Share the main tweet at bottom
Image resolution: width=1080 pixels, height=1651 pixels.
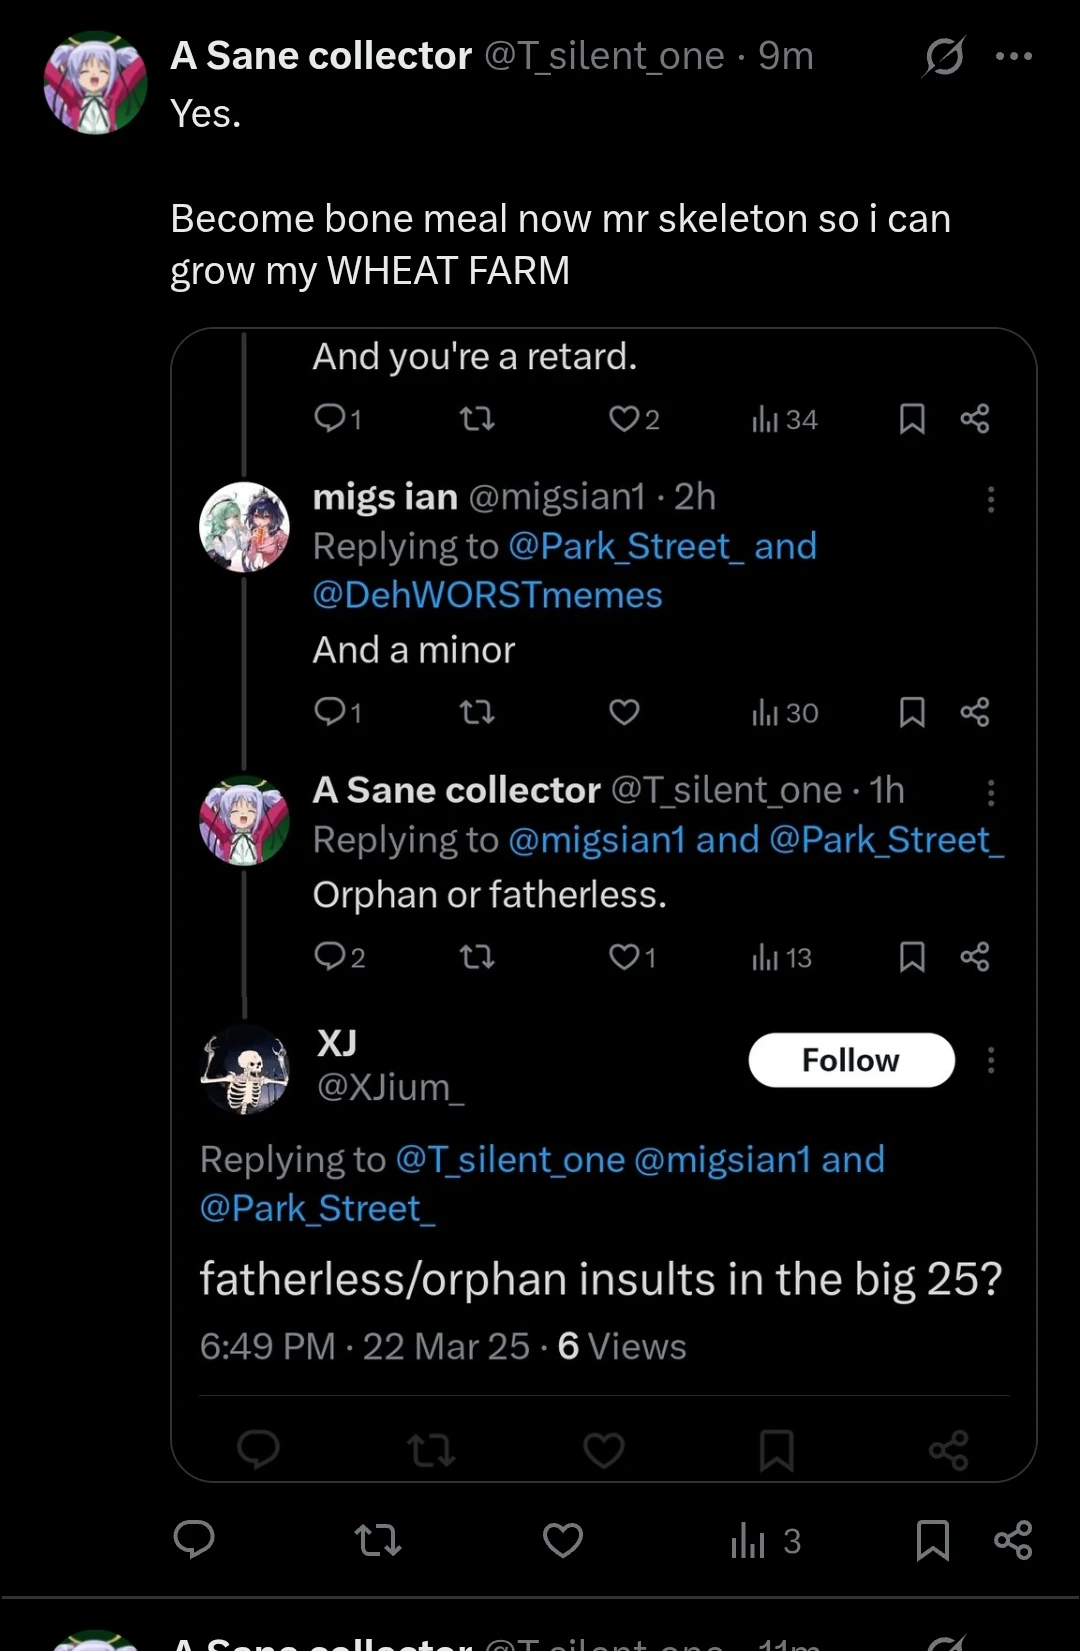pyautogui.click(x=1013, y=1540)
